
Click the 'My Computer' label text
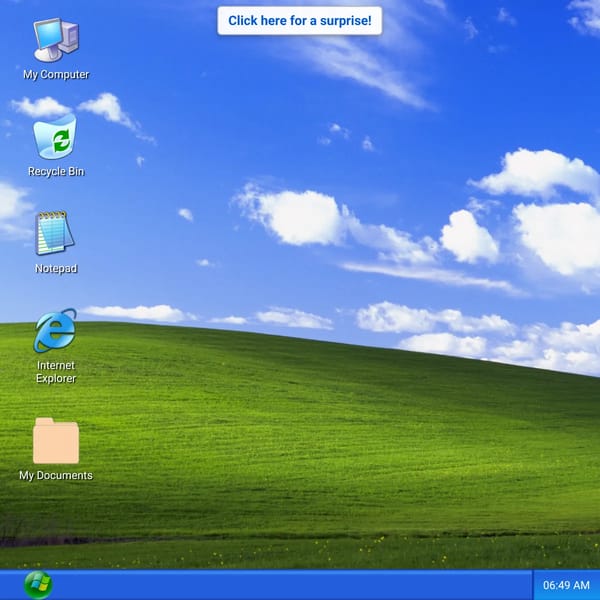click(x=56, y=74)
